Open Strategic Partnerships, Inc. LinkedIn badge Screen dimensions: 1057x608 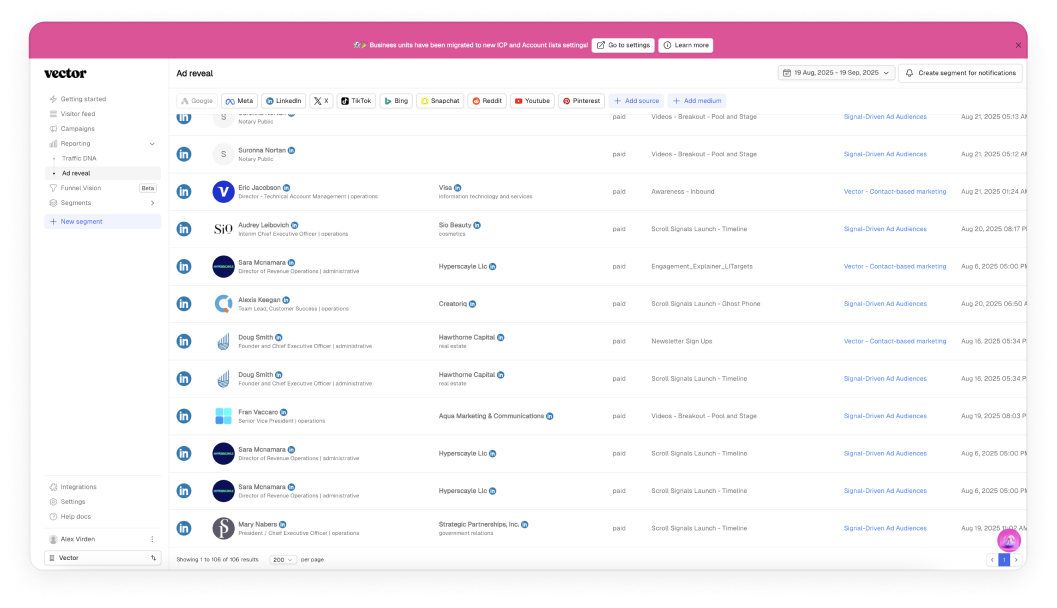[x=525, y=524]
